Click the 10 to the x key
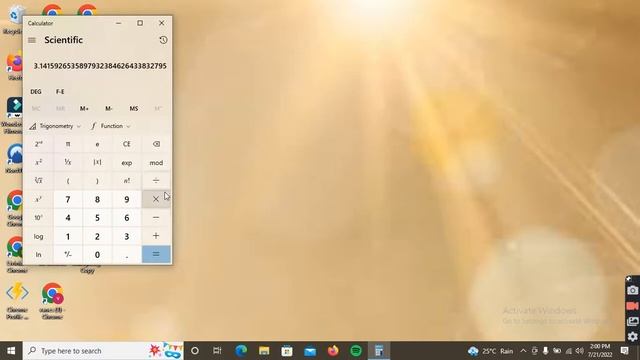 tap(38, 218)
